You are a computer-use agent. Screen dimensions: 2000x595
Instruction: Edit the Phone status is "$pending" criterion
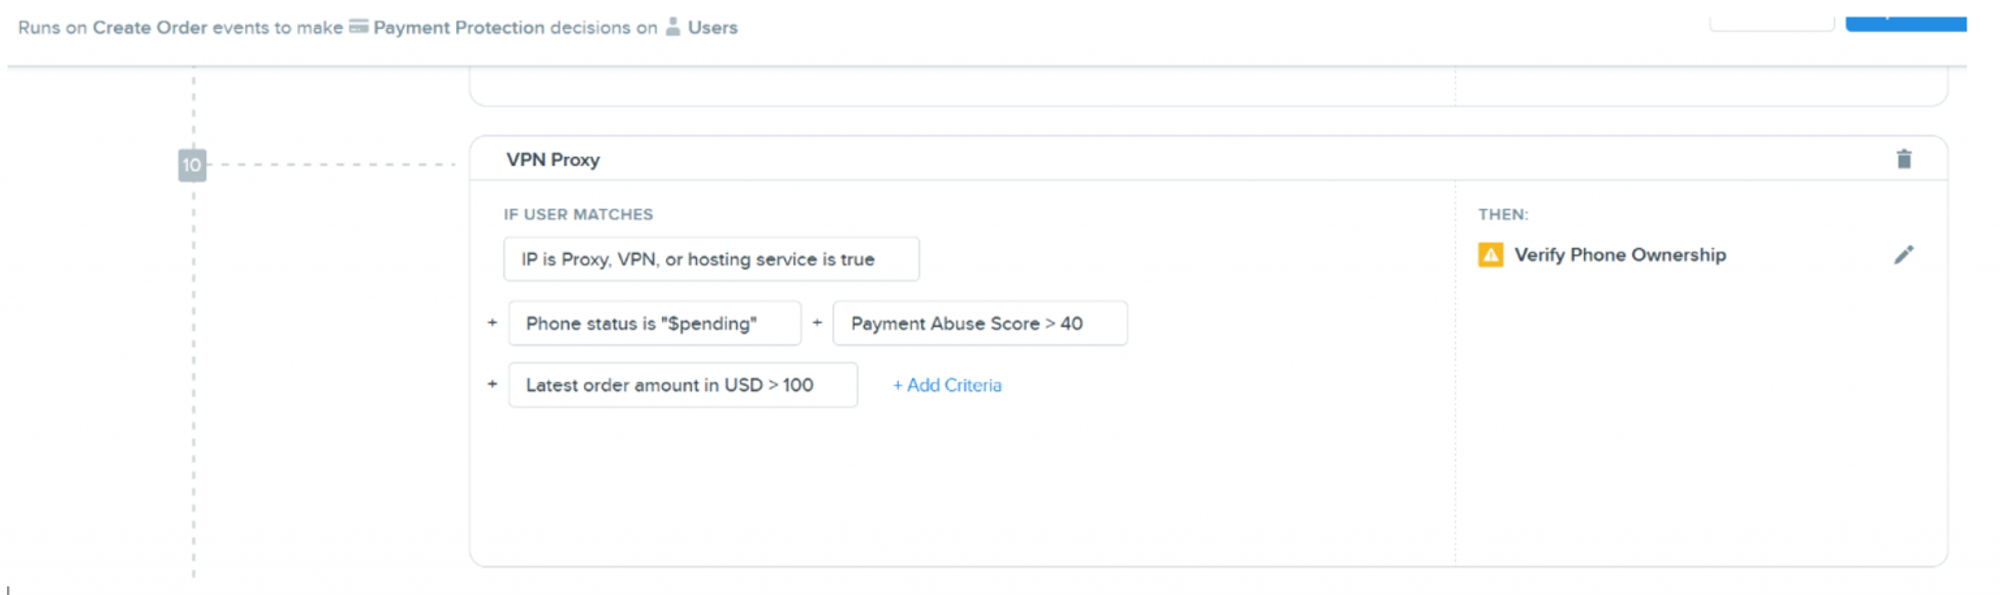[x=654, y=323]
